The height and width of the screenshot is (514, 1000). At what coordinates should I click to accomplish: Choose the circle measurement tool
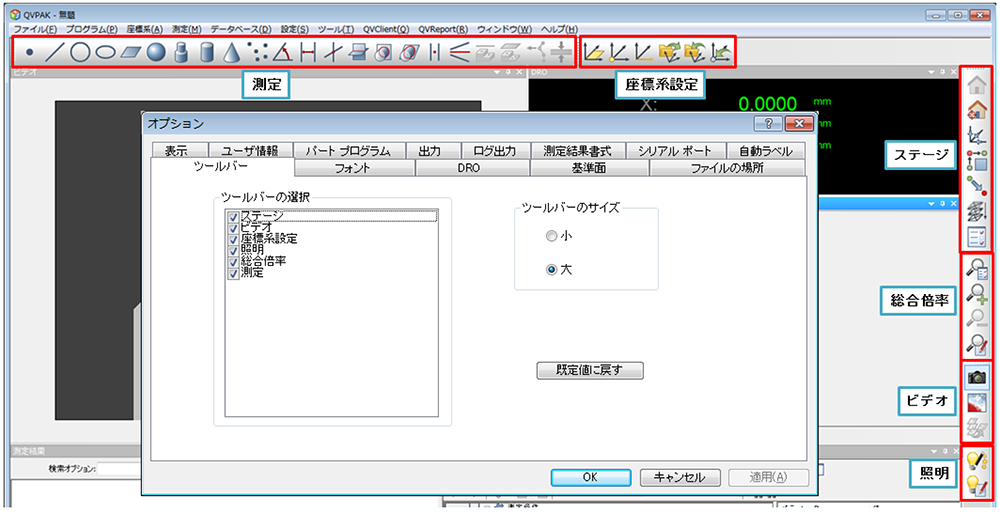click(81, 53)
